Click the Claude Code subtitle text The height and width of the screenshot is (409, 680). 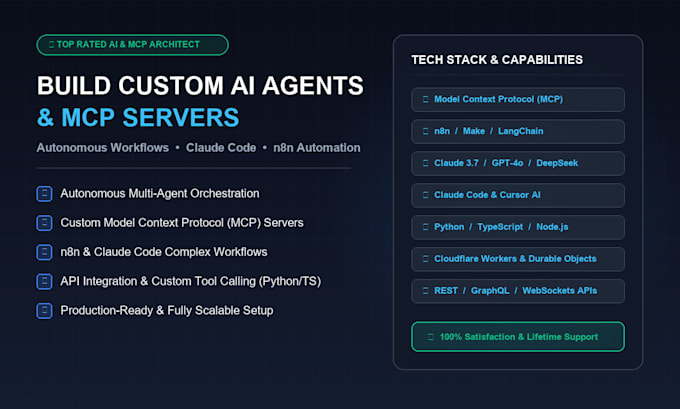[x=221, y=148]
